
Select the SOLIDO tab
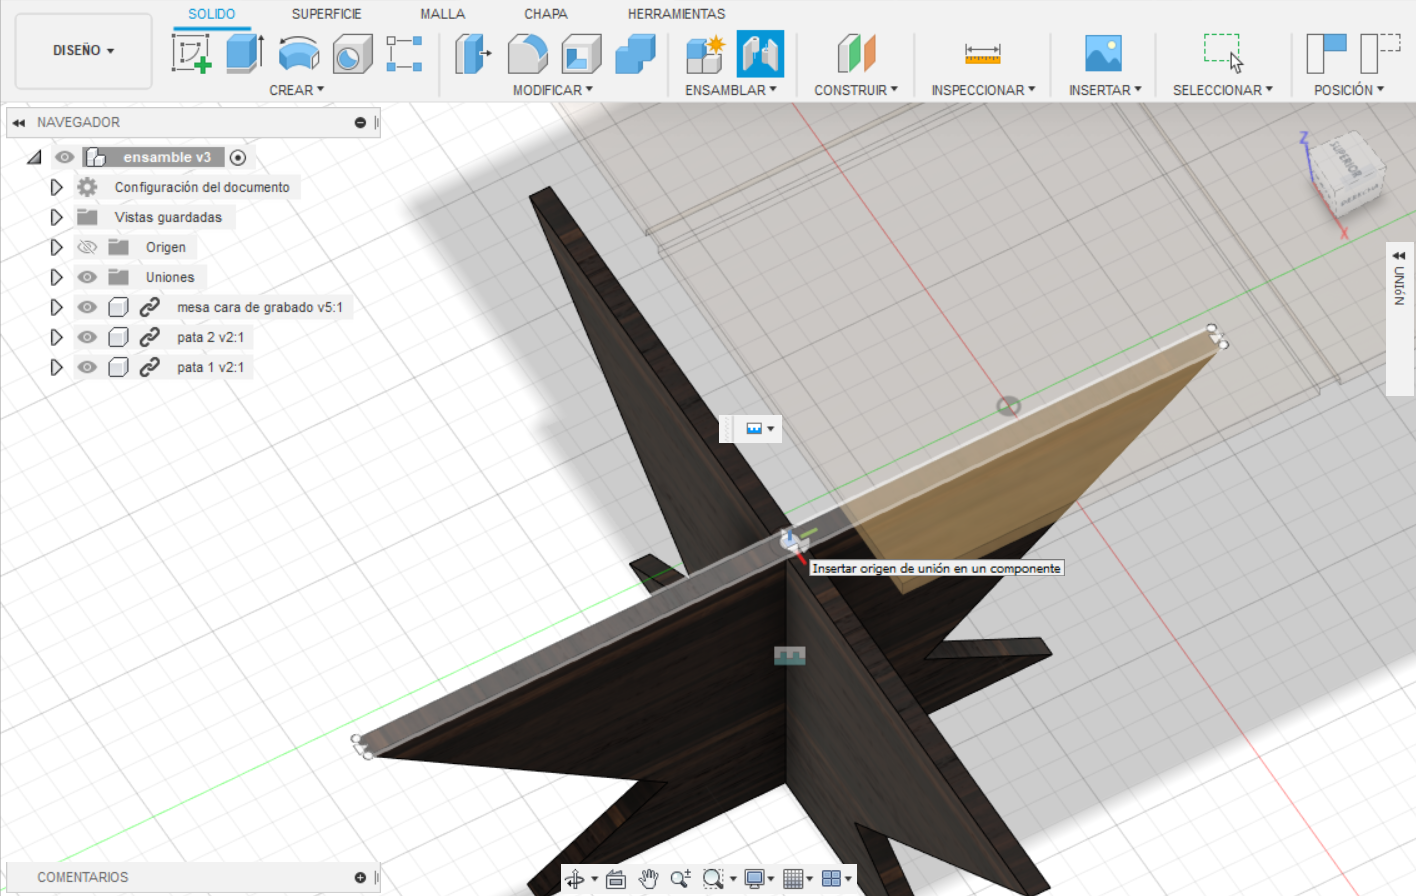(212, 14)
